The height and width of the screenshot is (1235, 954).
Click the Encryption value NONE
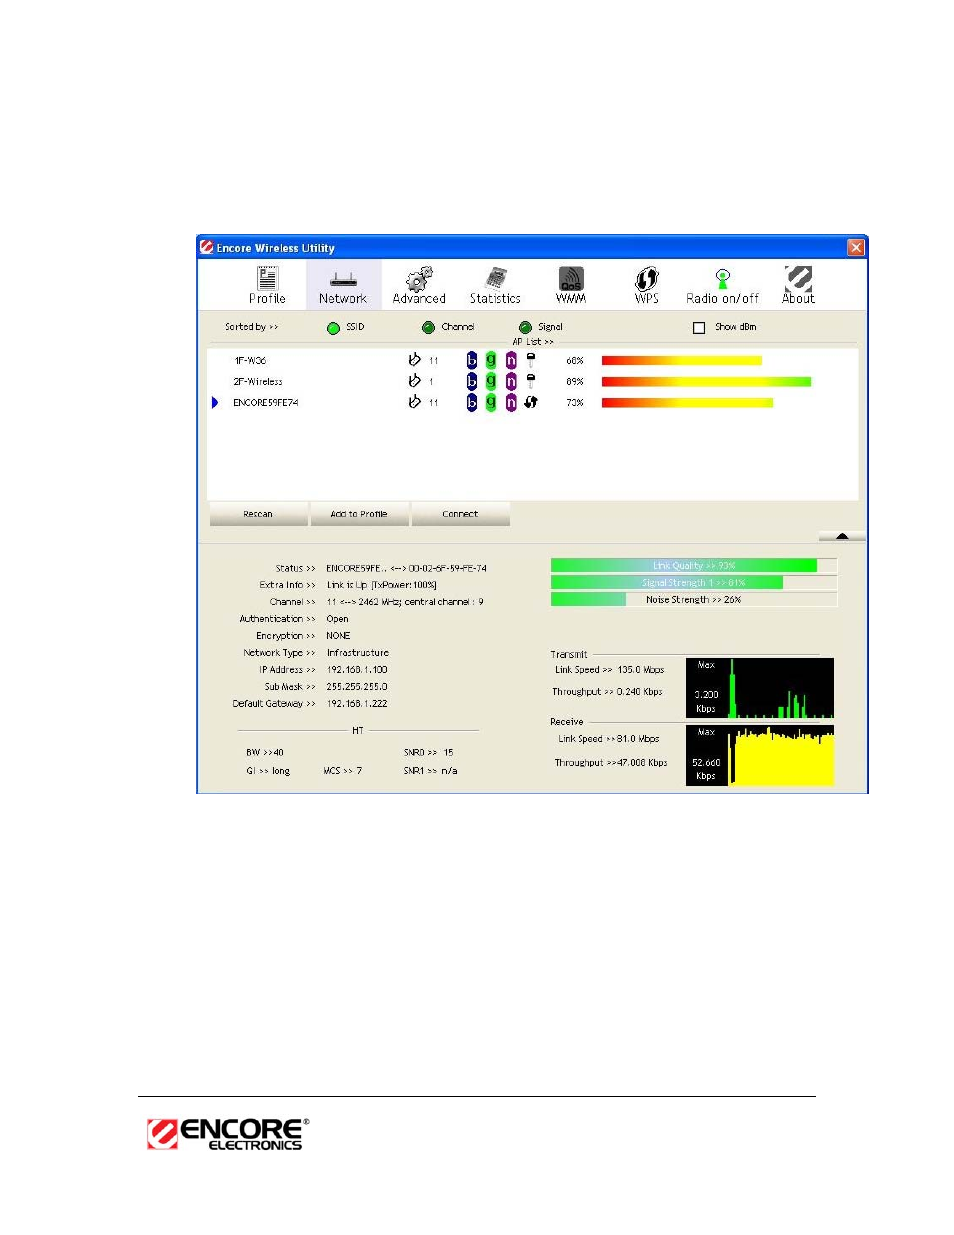click(x=338, y=636)
